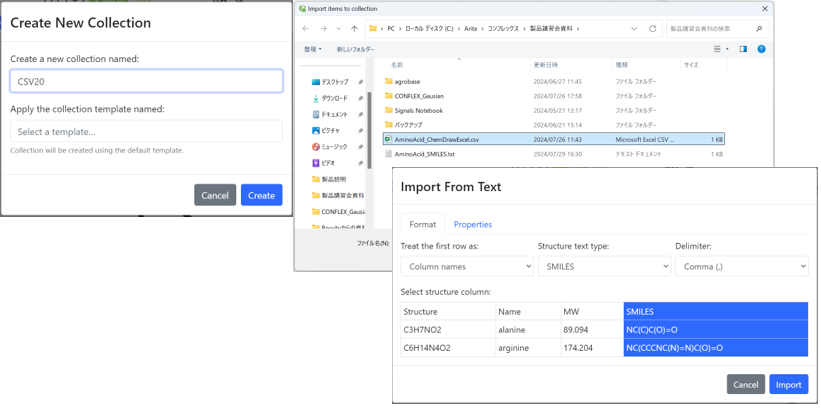Select the Format tab

tap(422, 225)
